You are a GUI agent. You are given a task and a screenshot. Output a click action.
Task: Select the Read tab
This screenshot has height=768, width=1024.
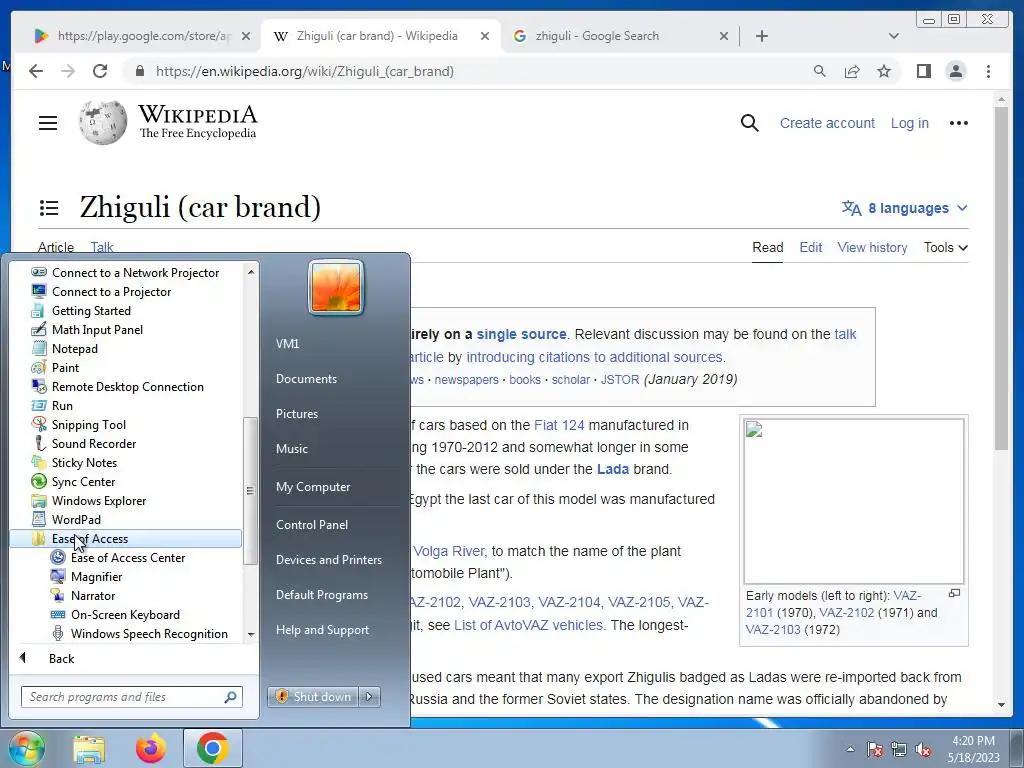[x=767, y=248]
